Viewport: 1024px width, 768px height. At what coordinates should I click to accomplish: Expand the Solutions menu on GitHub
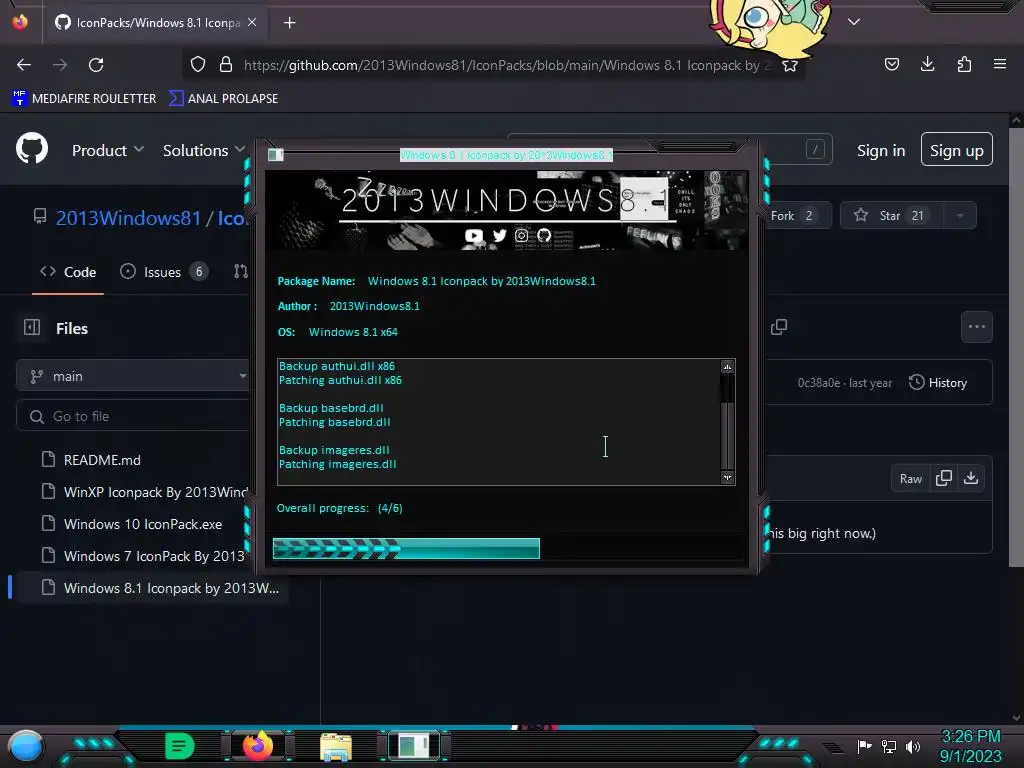tap(204, 150)
